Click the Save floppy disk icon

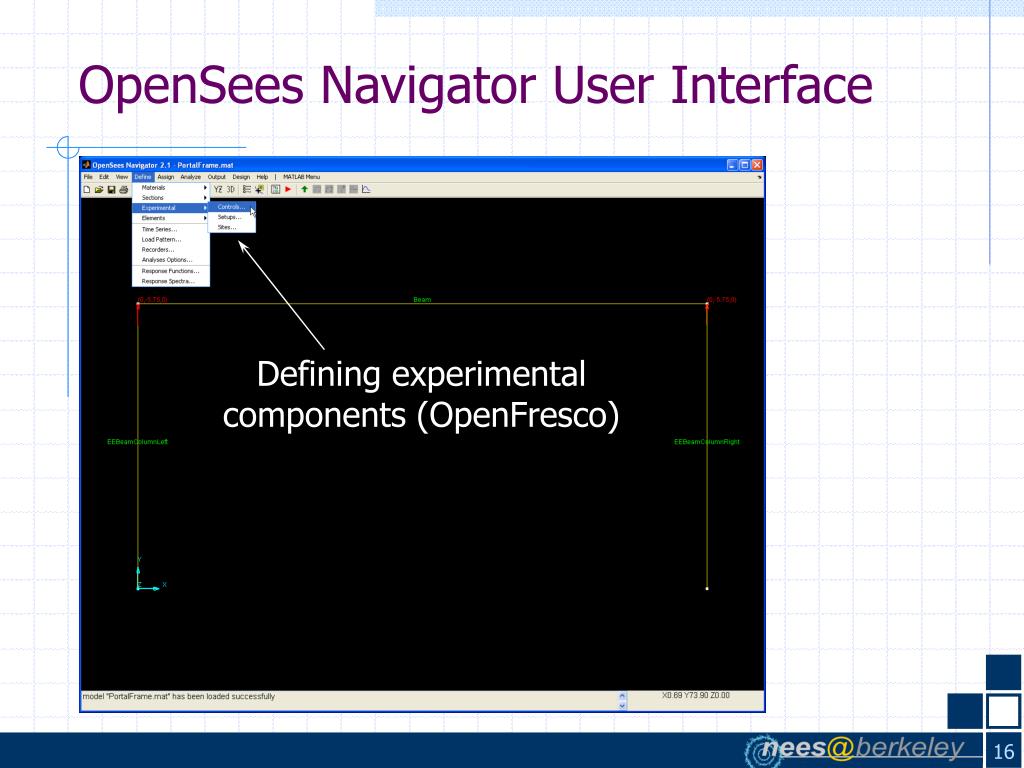(x=111, y=189)
